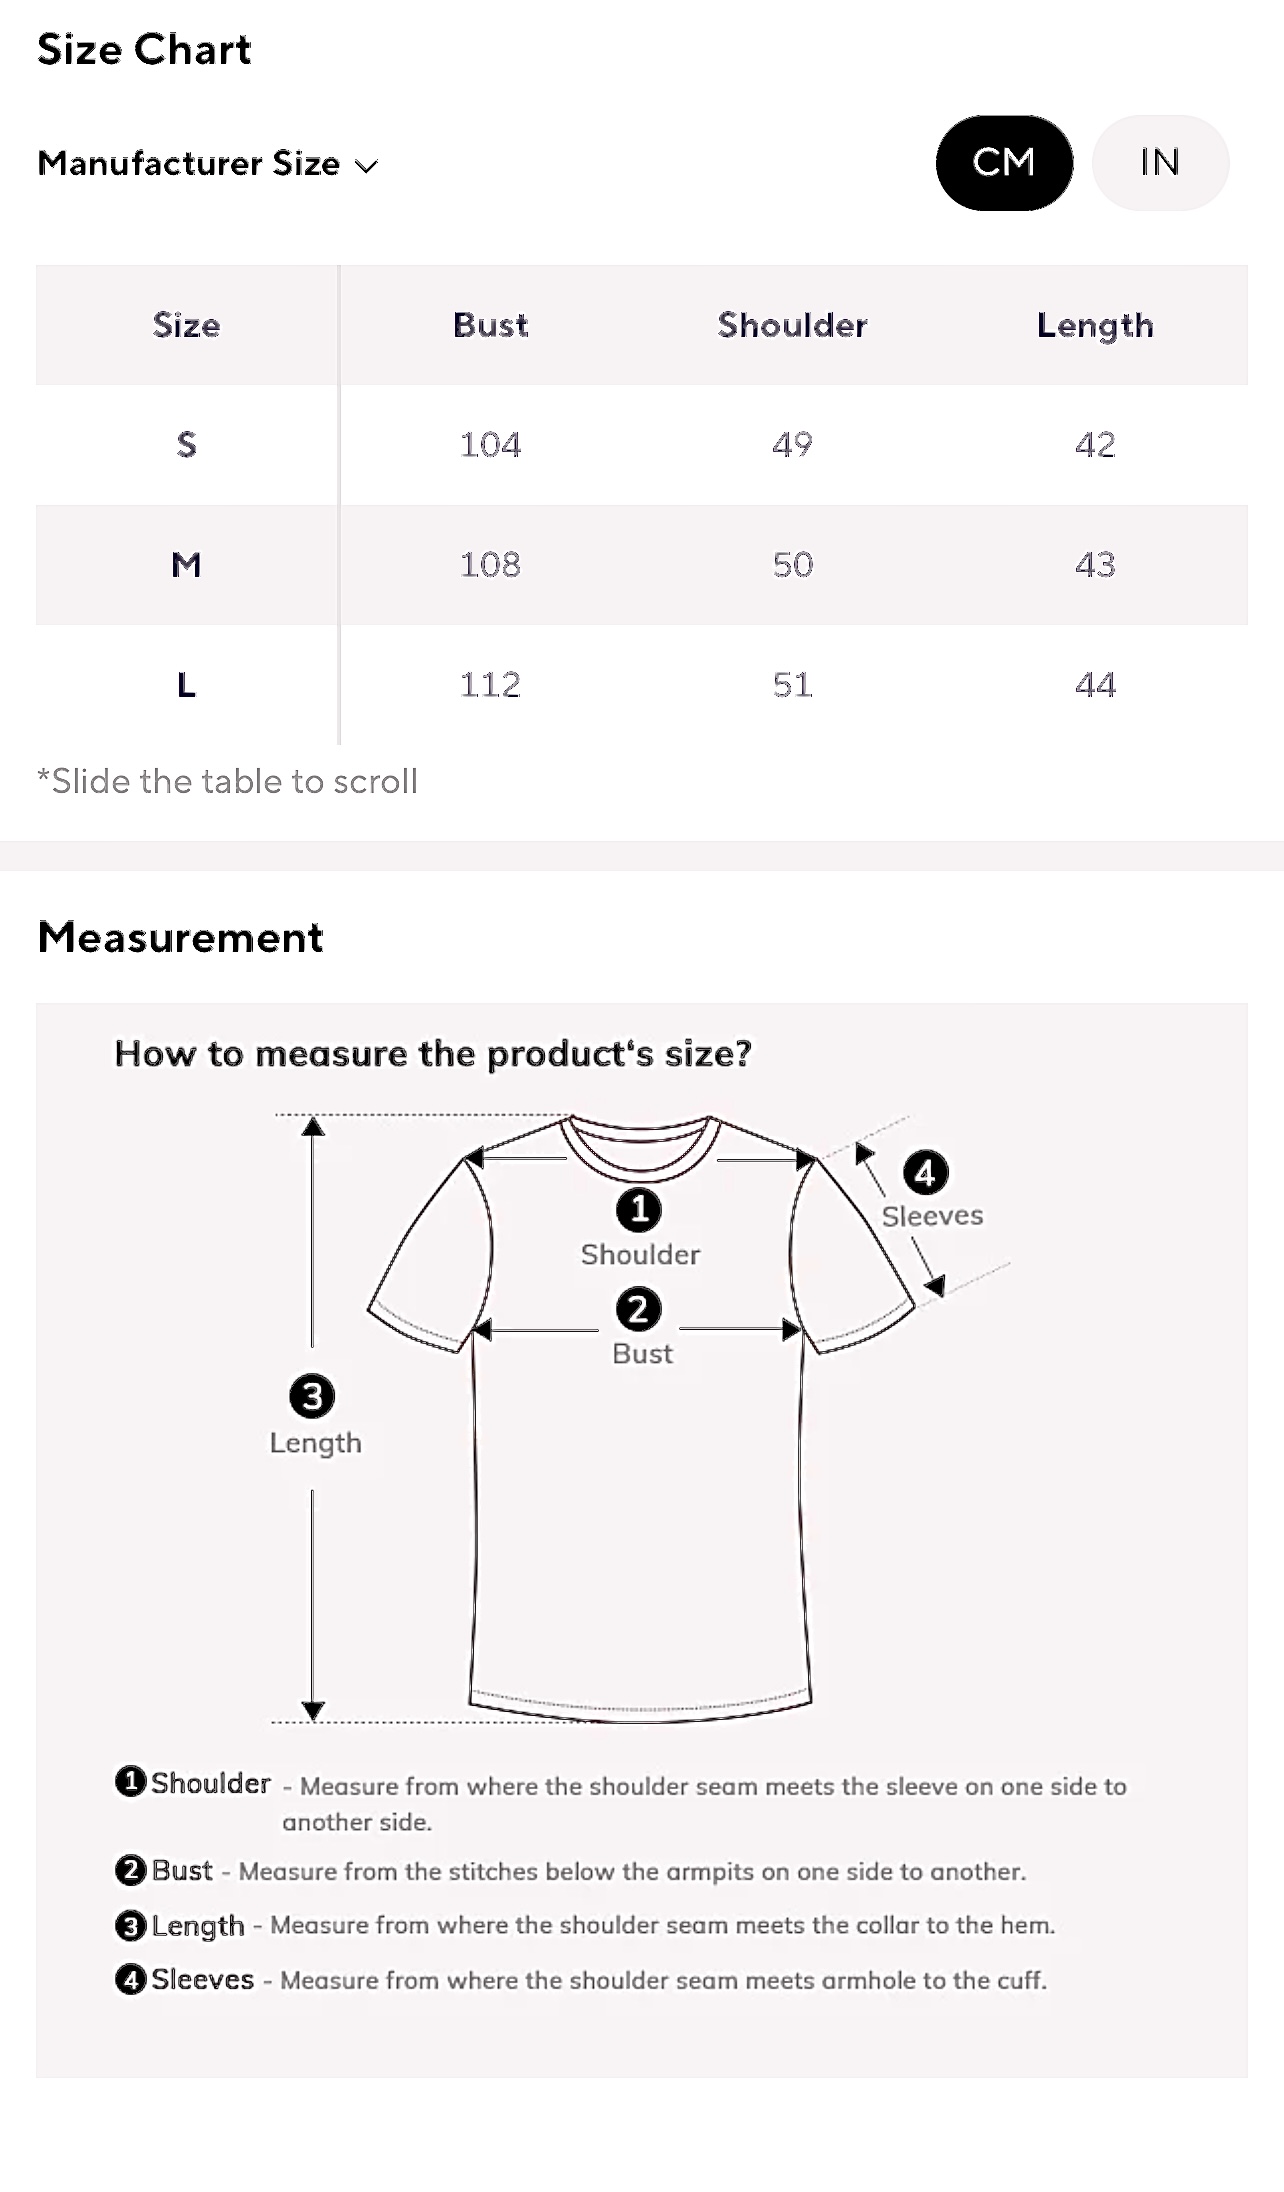This screenshot has width=1284, height=2192.
Task: Click the Sleeves legend bullet icon
Action: [130, 1979]
